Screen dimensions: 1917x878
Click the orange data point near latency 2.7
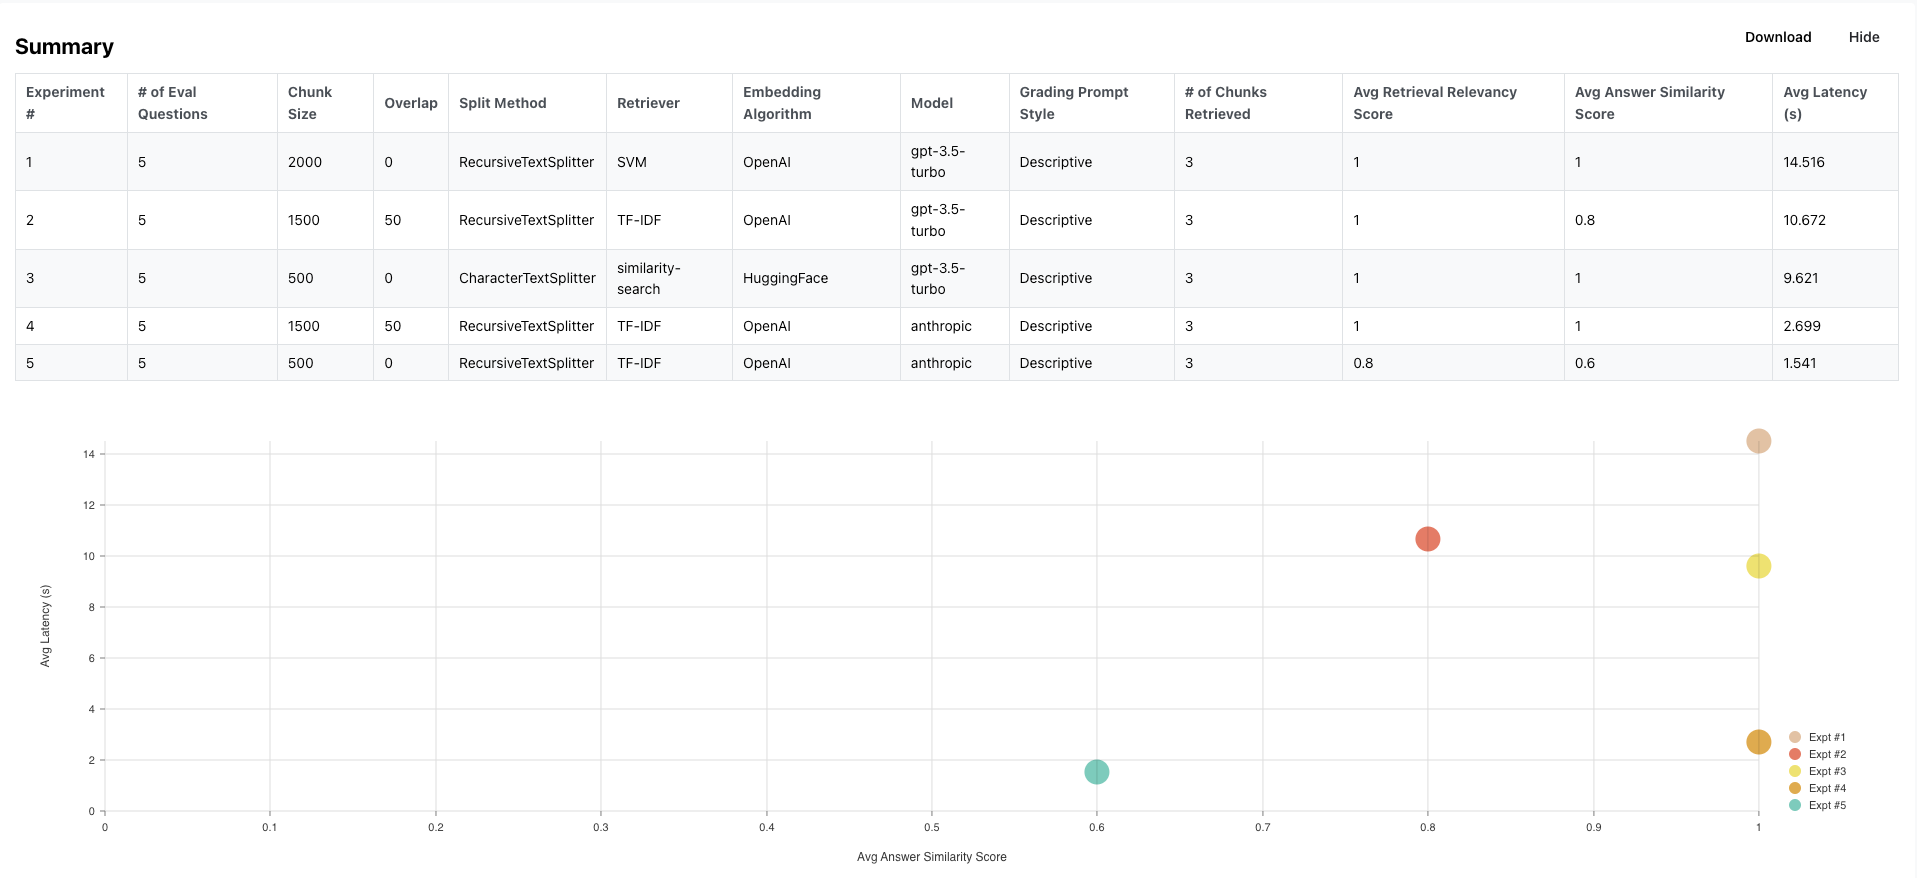point(1758,742)
